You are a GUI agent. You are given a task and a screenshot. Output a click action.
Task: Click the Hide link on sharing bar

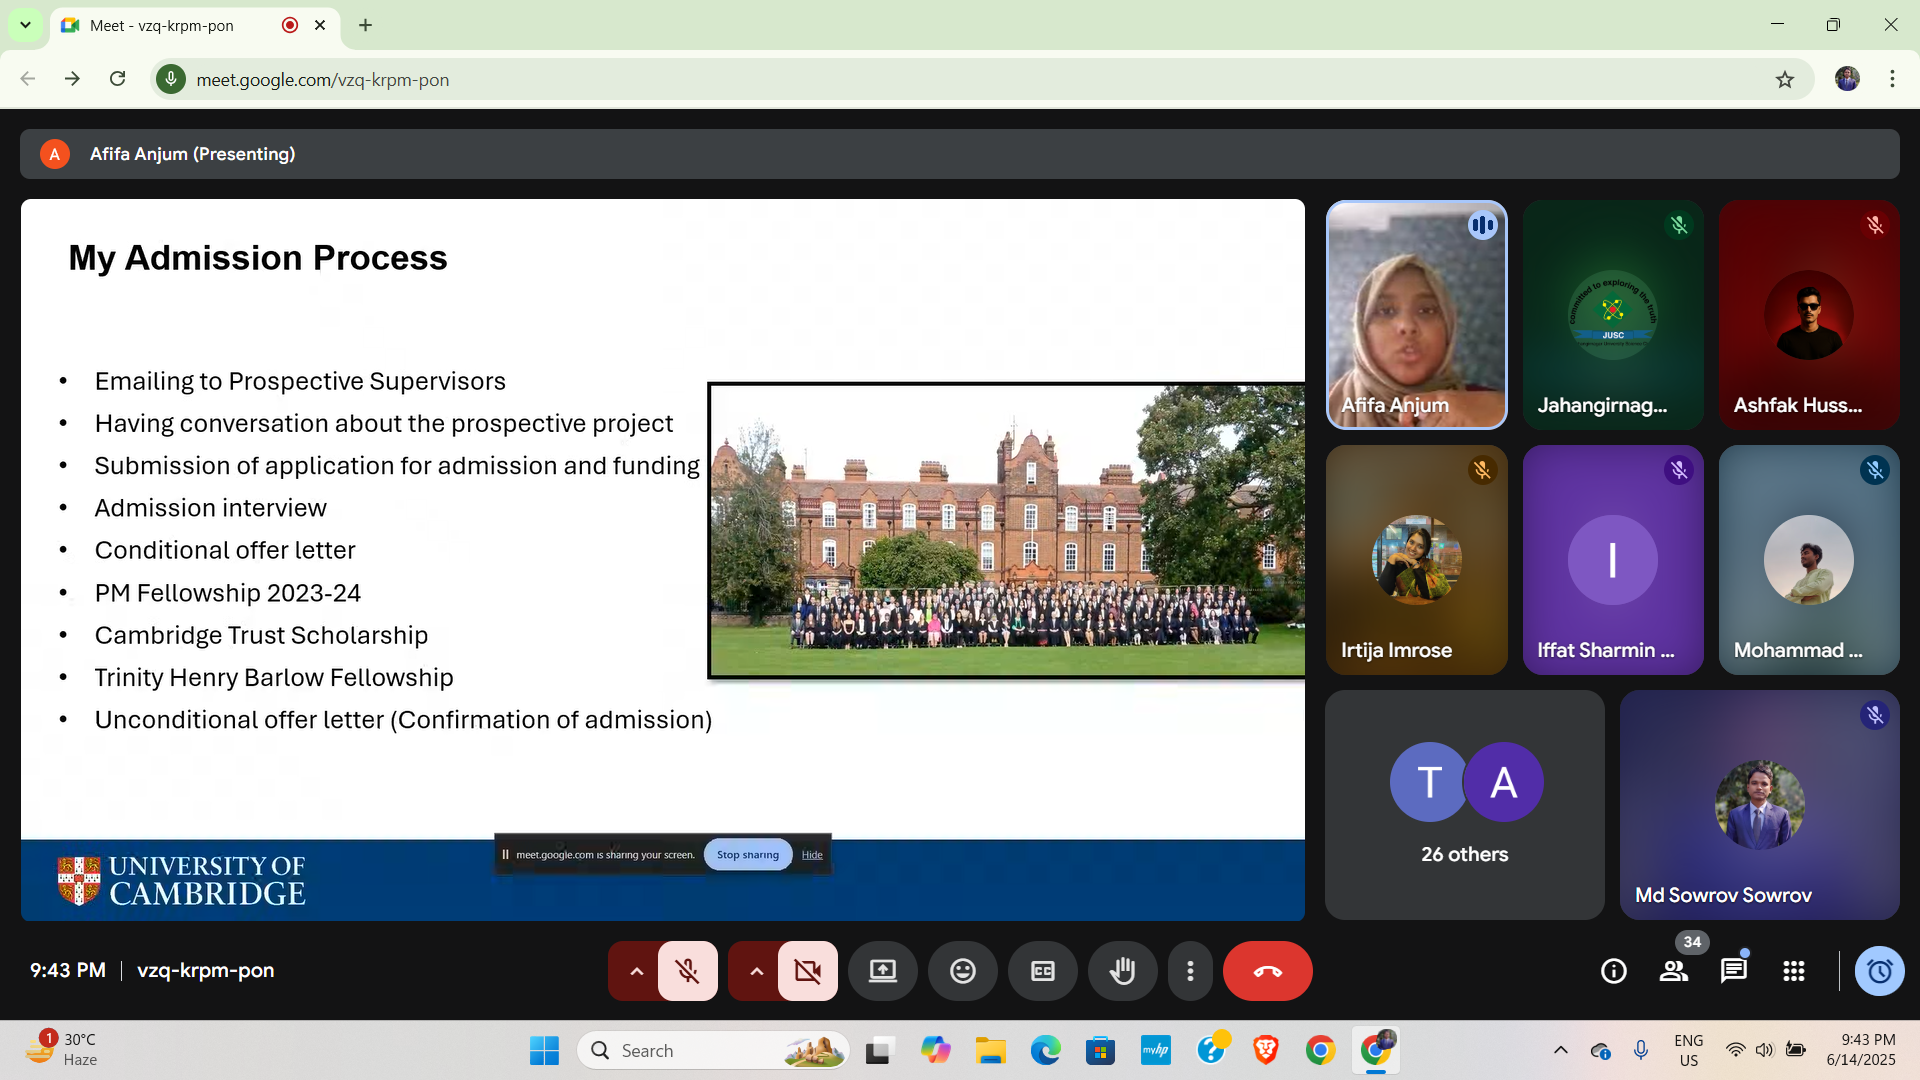click(x=812, y=855)
